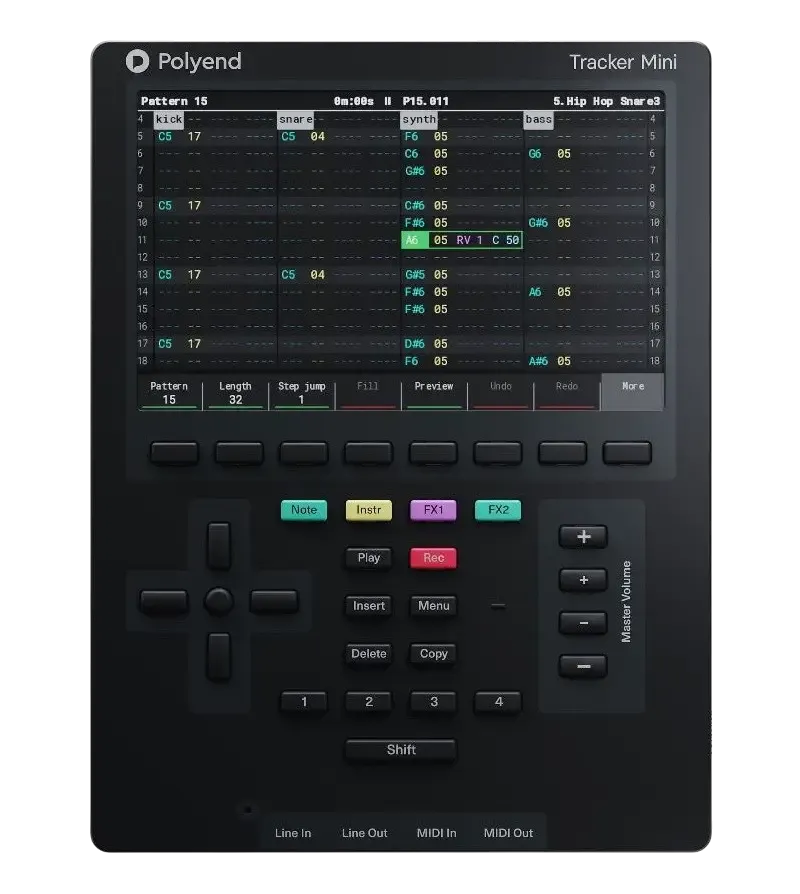Click the D-pad down arrow key
Screen dimensions: 800x894
tap(218, 656)
